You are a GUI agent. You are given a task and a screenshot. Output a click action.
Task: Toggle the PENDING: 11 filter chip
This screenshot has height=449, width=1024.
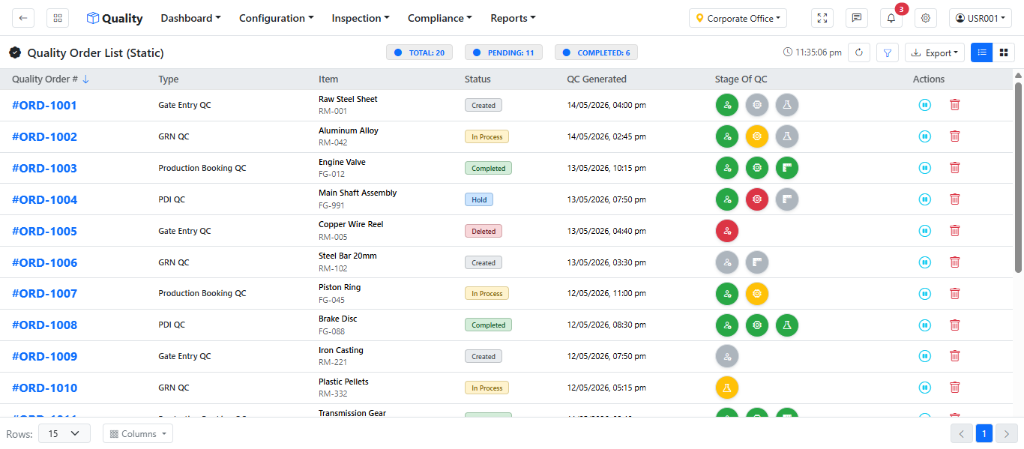[x=504, y=52]
